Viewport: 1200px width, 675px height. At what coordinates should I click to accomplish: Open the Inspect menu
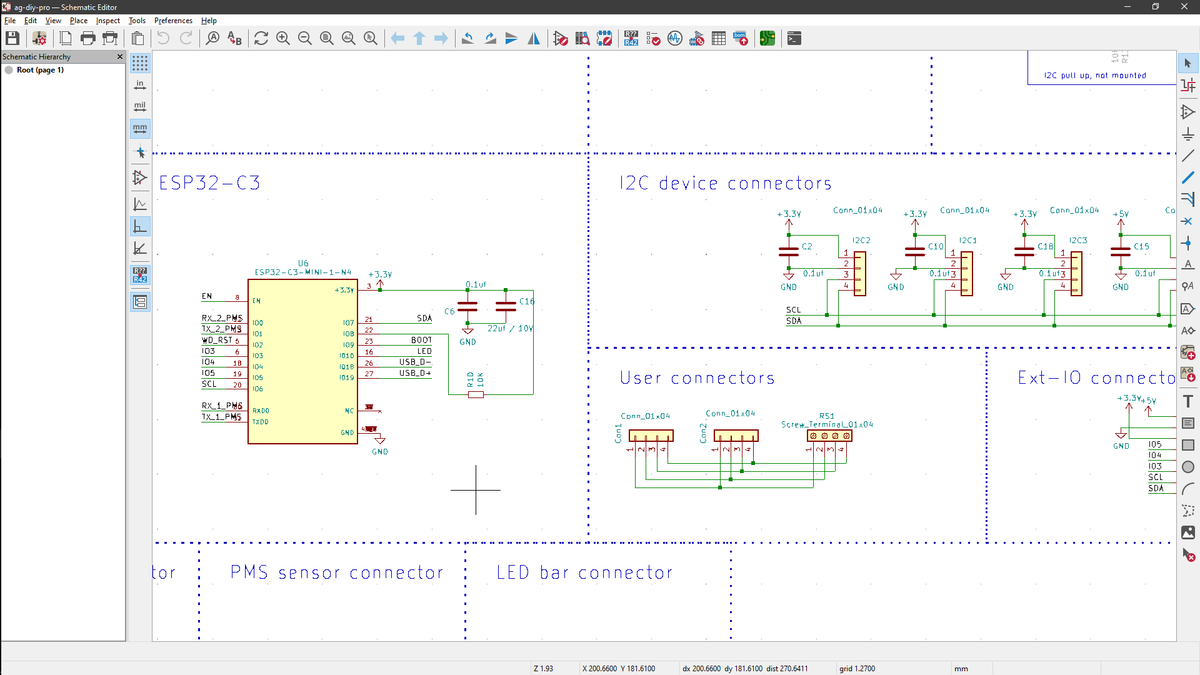click(108, 20)
